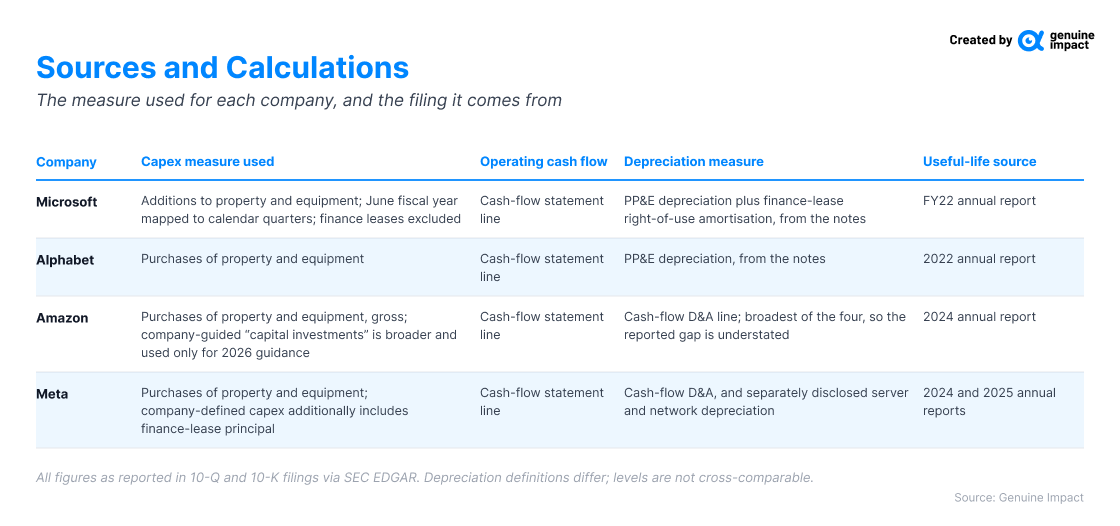Image resolution: width=1120 pixels, height=526 pixels.
Task: Click the '2022 annual report' cell
Action: 979,259
